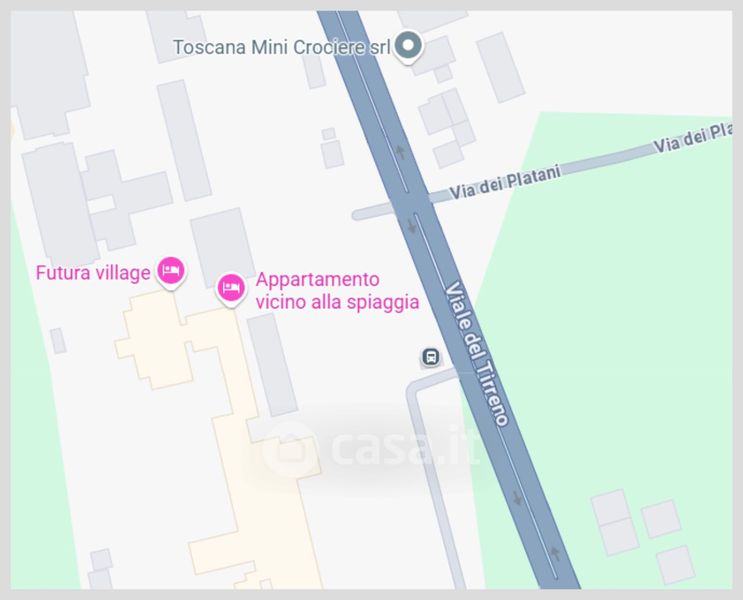This screenshot has height=600, width=743.
Task: Click the partial Via dei Pla label at edge
Action: click(693, 138)
